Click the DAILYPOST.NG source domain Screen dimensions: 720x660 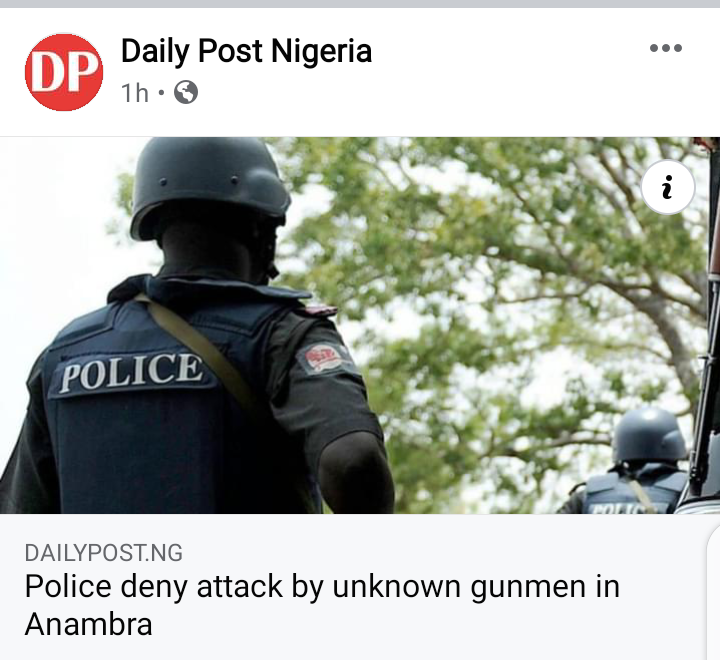click(x=104, y=553)
